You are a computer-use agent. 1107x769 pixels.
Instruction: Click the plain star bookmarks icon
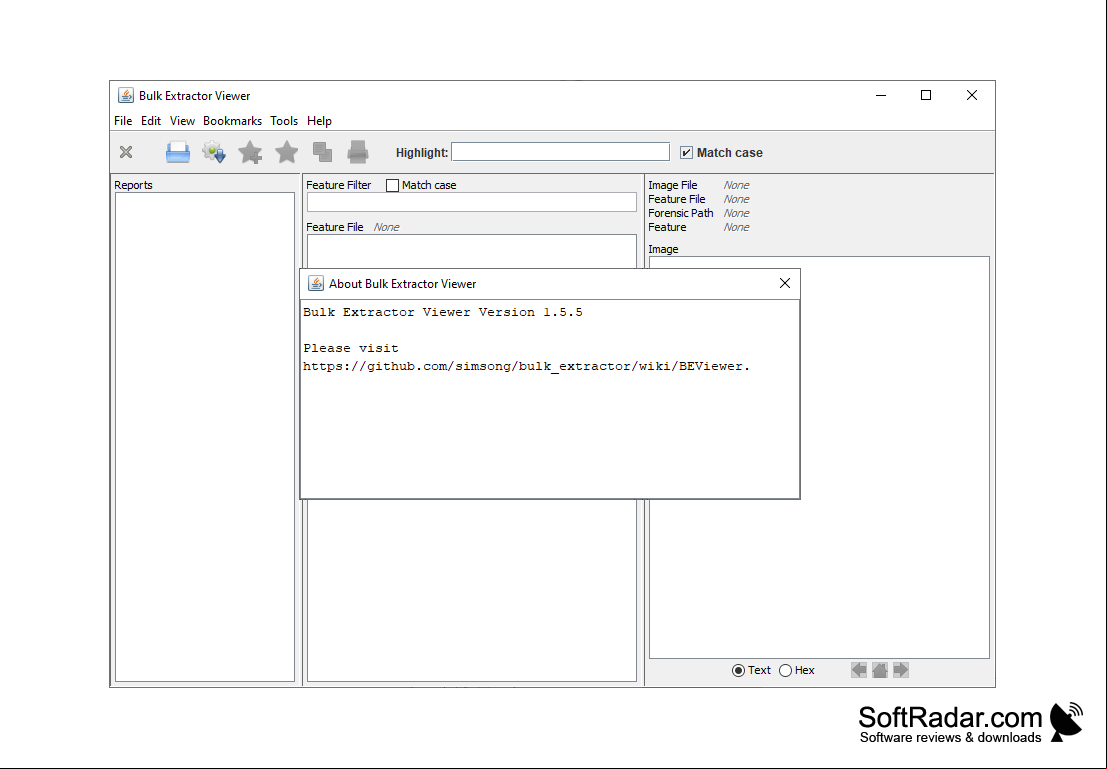pos(287,152)
